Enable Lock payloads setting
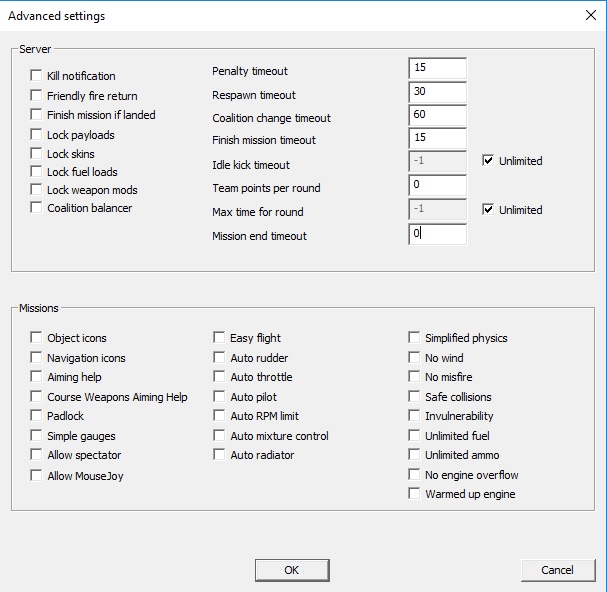The image size is (607, 592). tap(36, 134)
